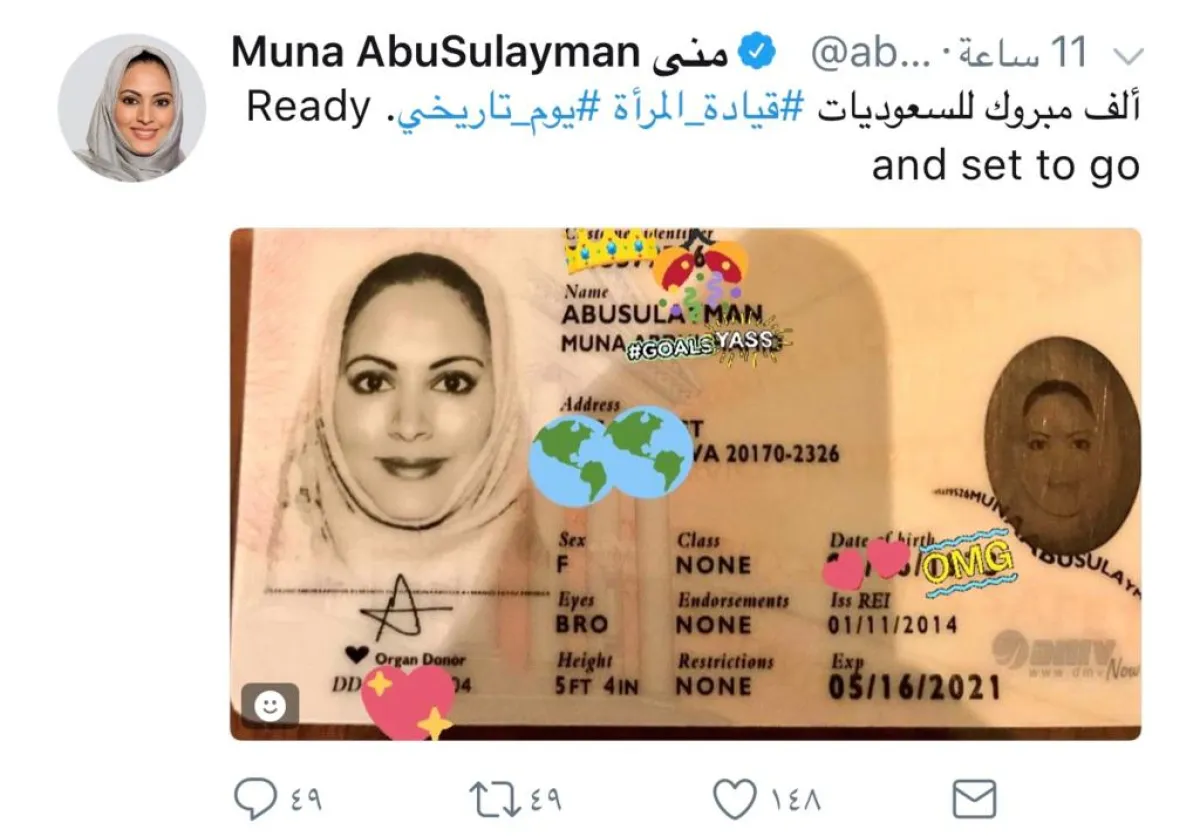Screen dimensions: 1200x836
Task: Click the ٤٩ count beside retweet arrows
Action: 546,799
